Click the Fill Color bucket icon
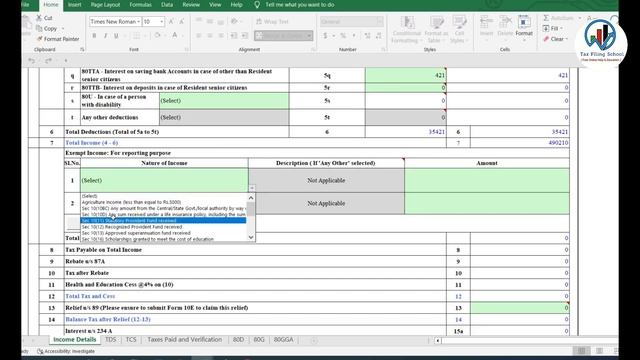Image resolution: width=640 pixels, height=360 pixels. (158, 36)
